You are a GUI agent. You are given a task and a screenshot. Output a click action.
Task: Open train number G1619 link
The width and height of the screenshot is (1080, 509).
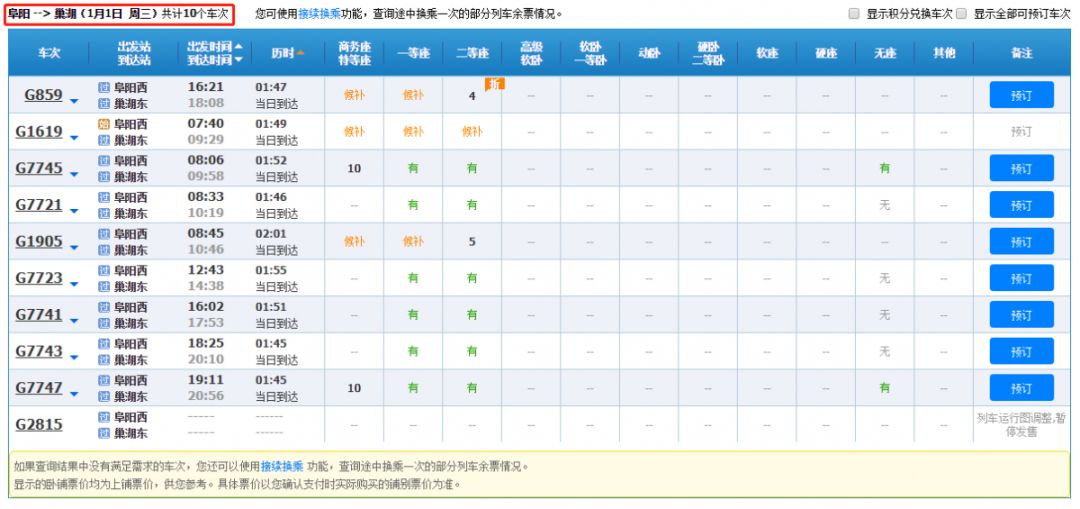coord(39,132)
